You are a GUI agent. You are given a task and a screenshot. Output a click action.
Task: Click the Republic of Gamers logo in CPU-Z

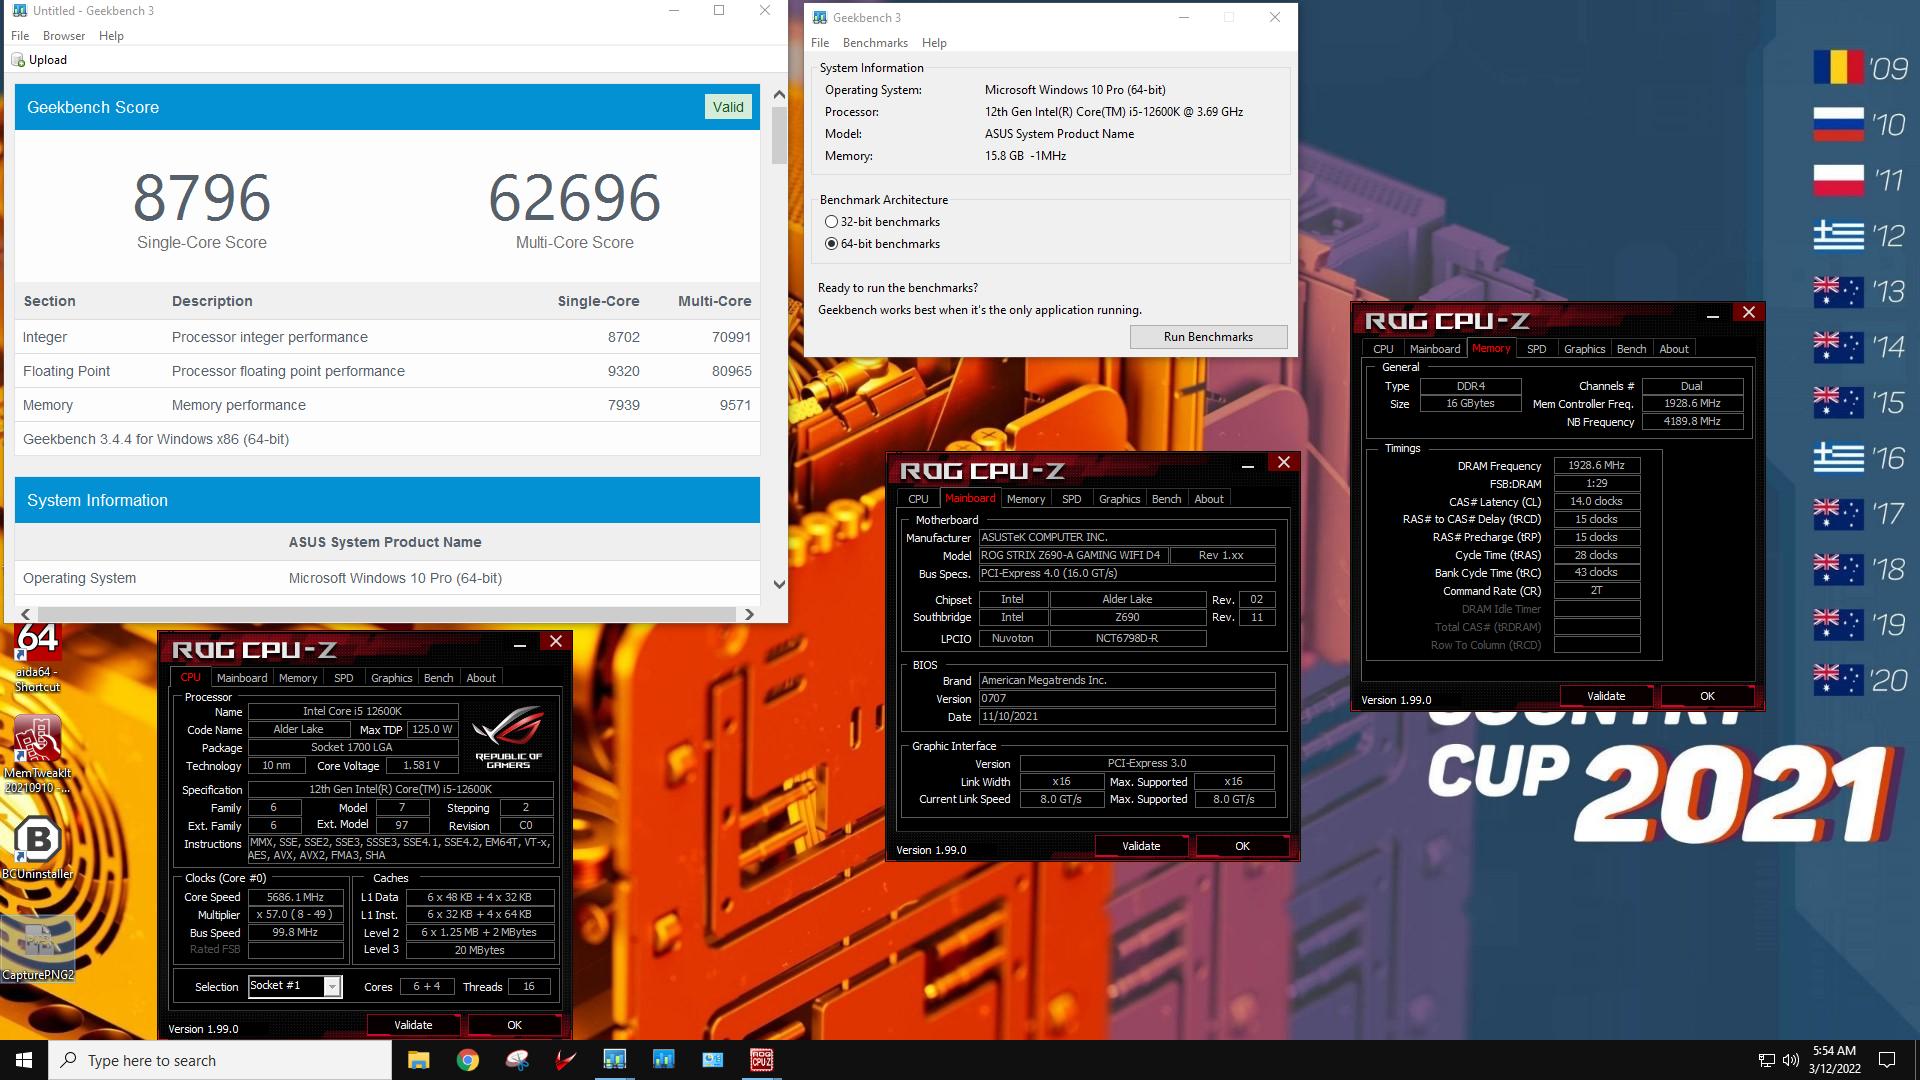click(508, 738)
